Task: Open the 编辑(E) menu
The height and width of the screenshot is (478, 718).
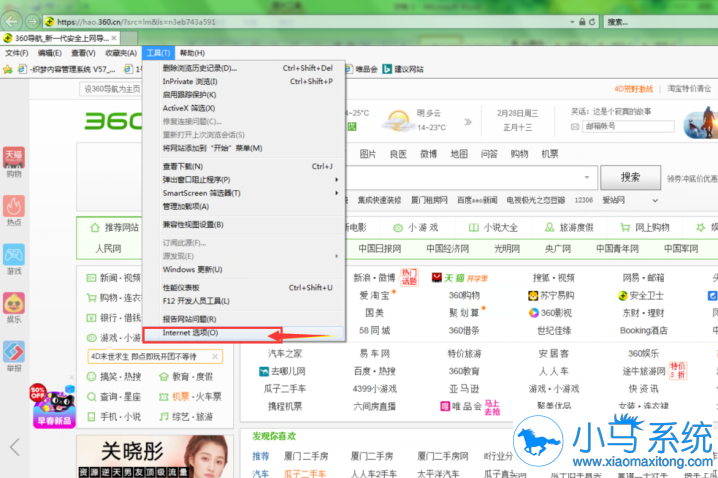Action: (49, 53)
